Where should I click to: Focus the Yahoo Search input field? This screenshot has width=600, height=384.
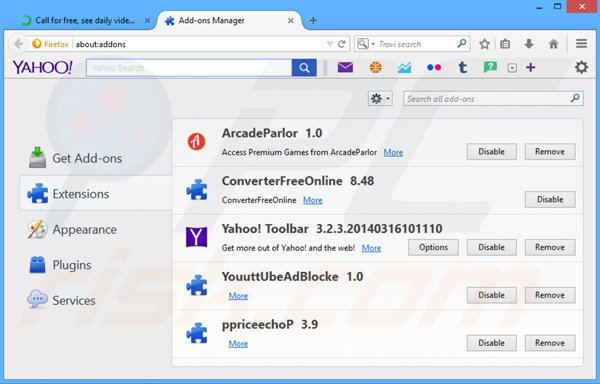click(x=189, y=68)
